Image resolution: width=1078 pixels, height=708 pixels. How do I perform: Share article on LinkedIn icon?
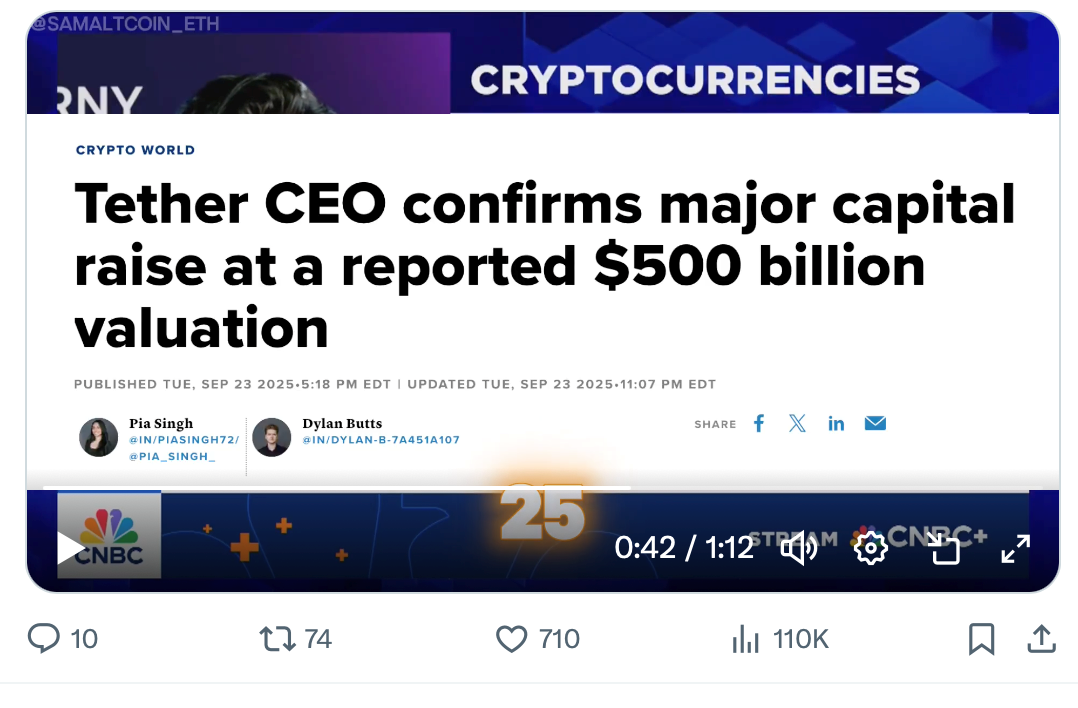(836, 423)
